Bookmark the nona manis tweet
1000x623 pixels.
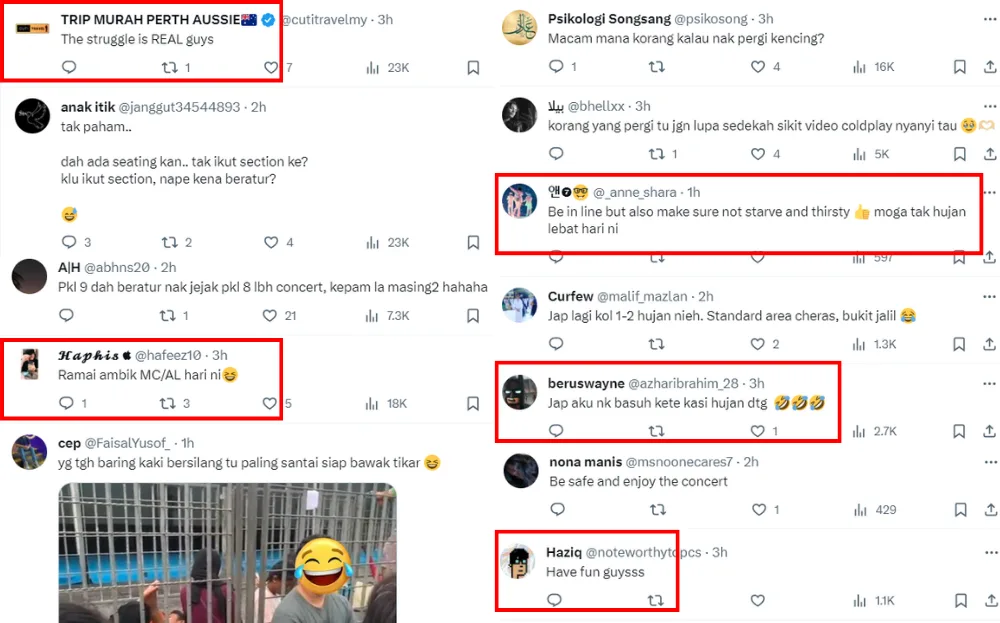click(959, 509)
